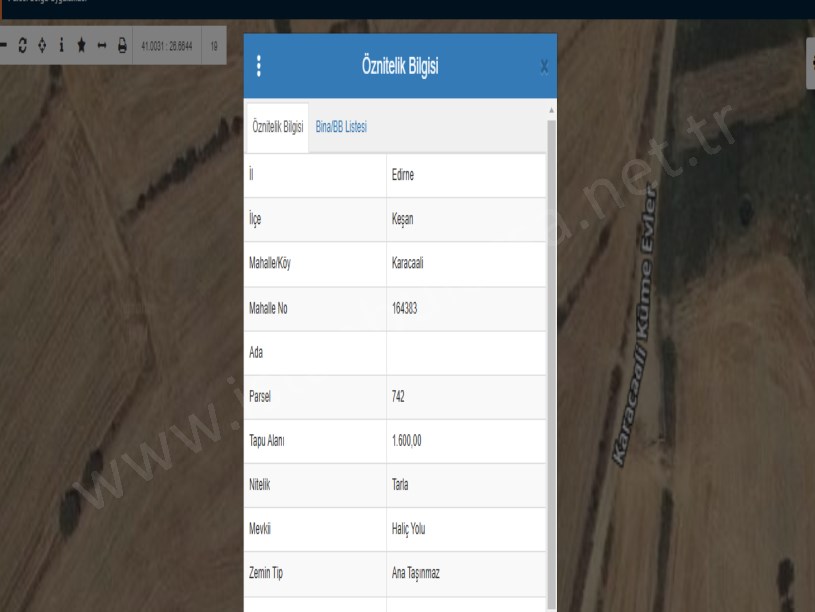
Task: Click the refresh map icon
Action: (x=22, y=46)
